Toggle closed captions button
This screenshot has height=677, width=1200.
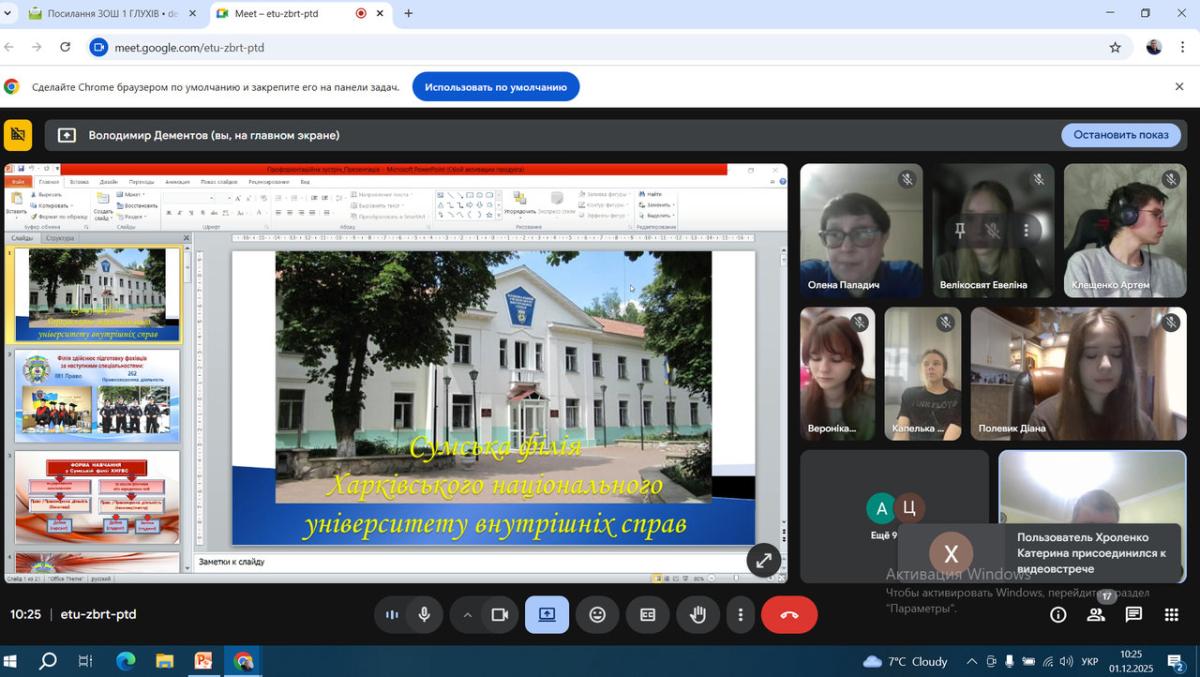[x=648, y=615]
